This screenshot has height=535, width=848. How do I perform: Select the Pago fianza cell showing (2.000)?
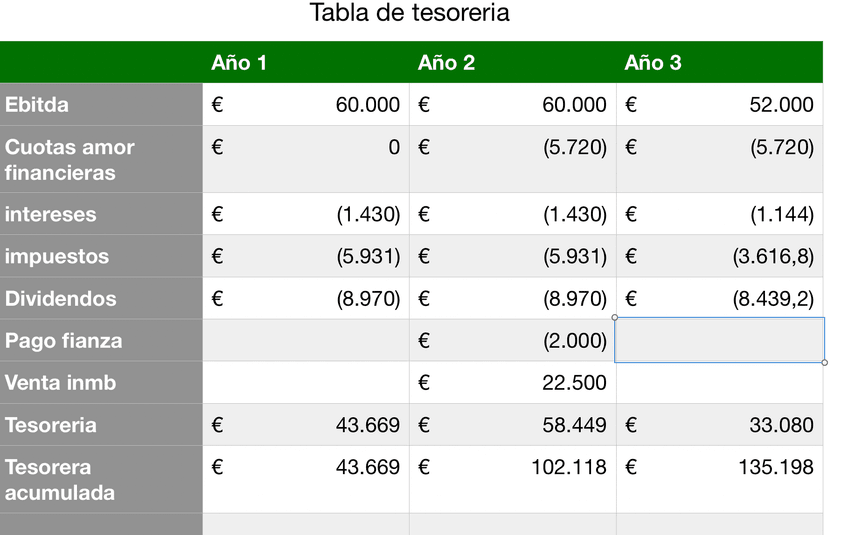click(x=513, y=341)
